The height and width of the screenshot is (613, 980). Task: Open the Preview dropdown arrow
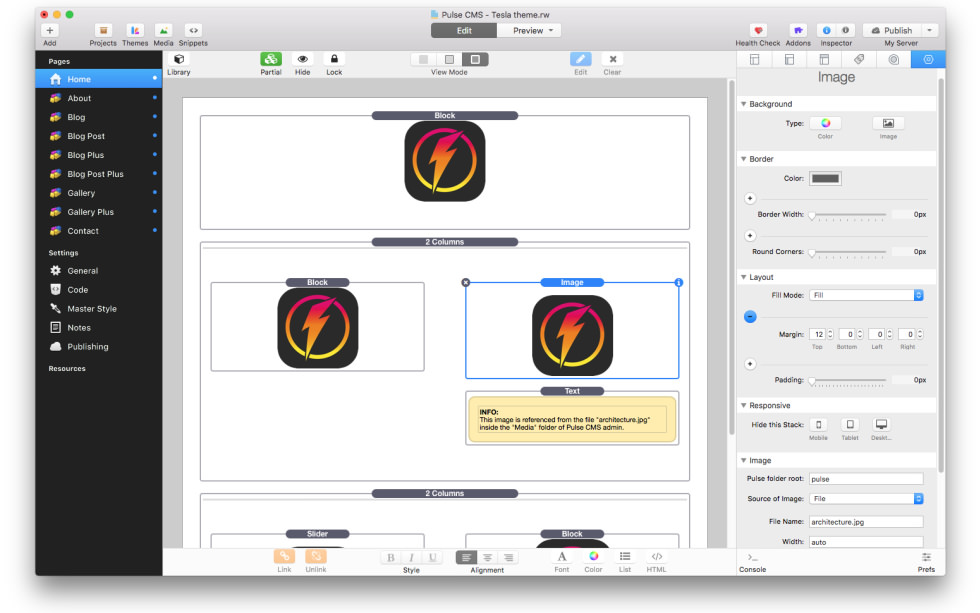pos(551,31)
